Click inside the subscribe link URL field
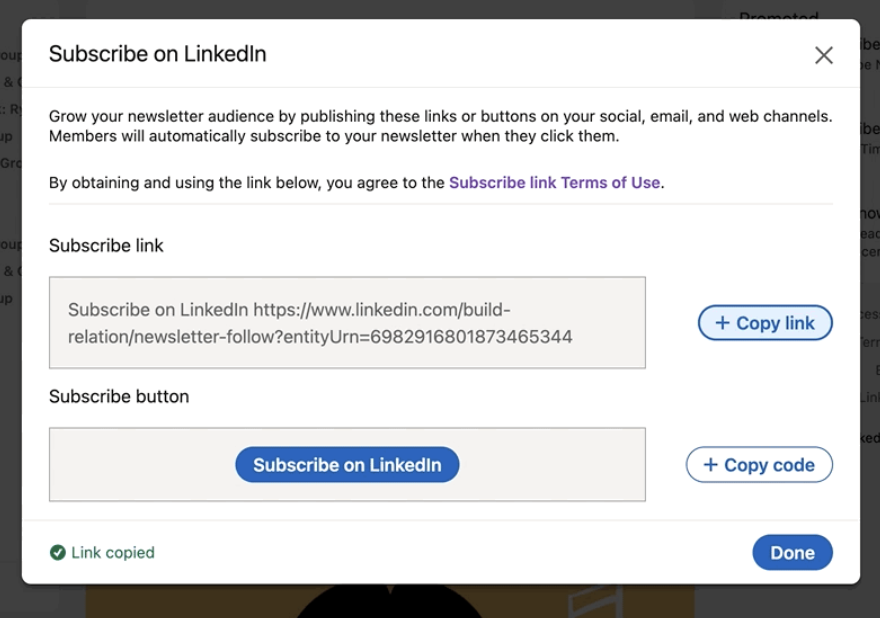880x618 pixels. coord(347,322)
